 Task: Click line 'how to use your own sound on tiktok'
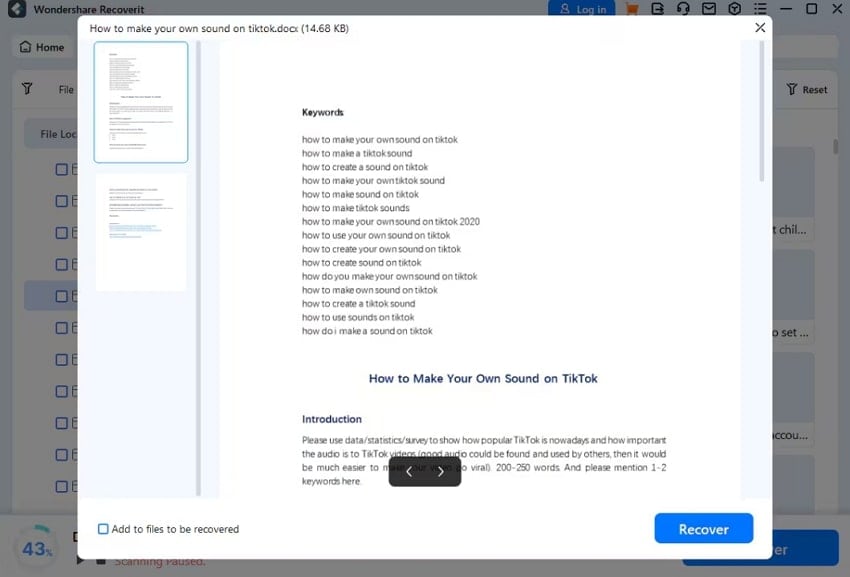click(376, 235)
